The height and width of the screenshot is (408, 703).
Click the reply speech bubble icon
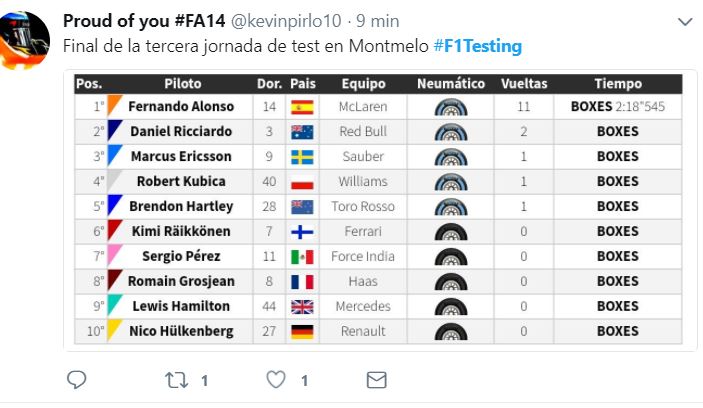click(77, 380)
